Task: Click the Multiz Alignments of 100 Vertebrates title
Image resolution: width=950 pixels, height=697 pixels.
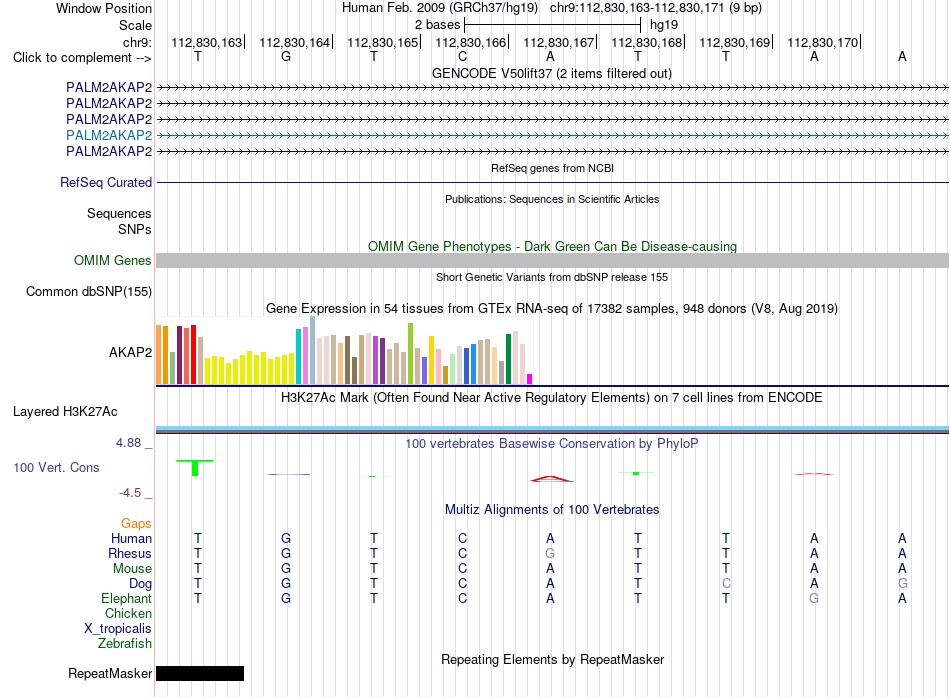Action: (552, 509)
